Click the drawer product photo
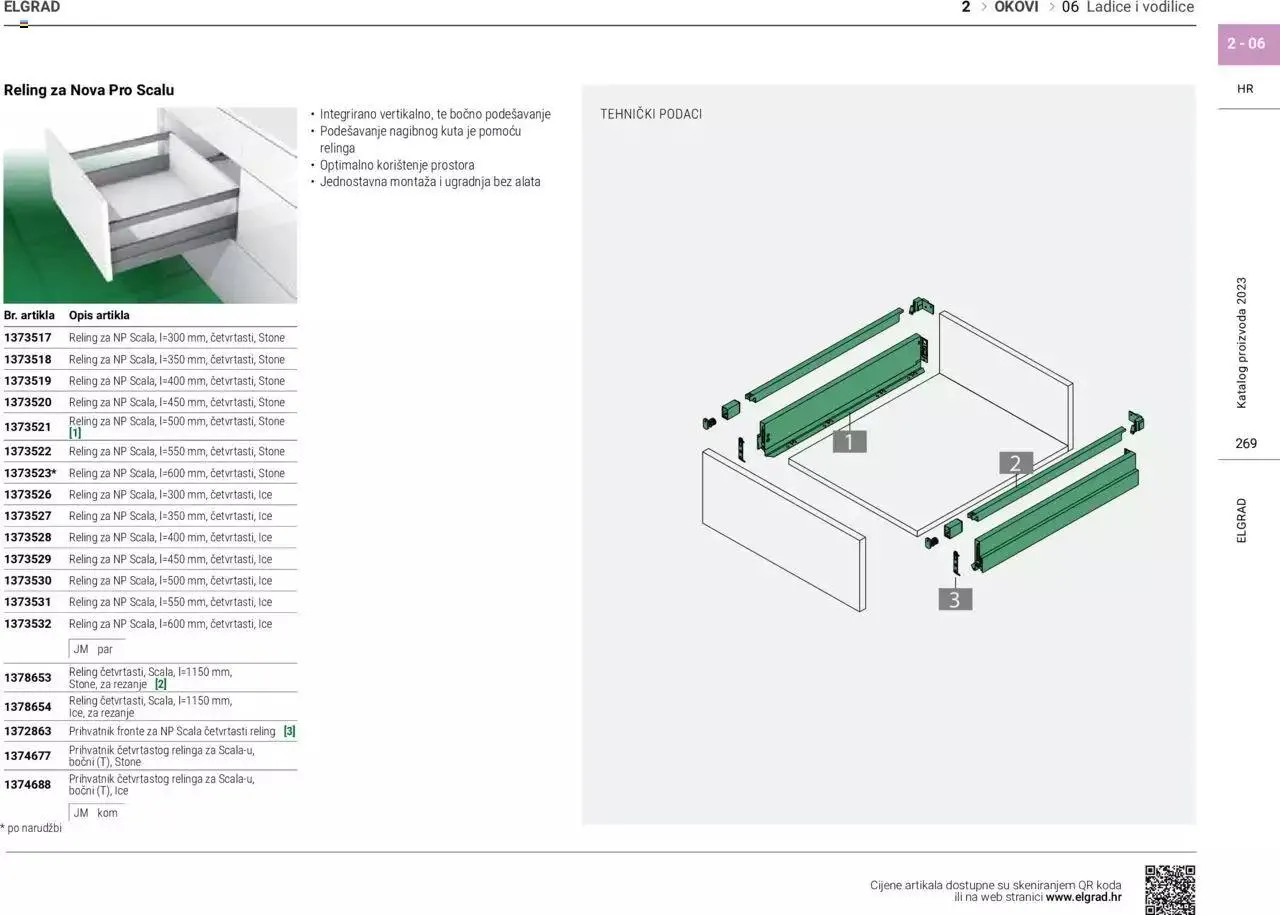This screenshot has height=915, width=1280. pos(150,205)
